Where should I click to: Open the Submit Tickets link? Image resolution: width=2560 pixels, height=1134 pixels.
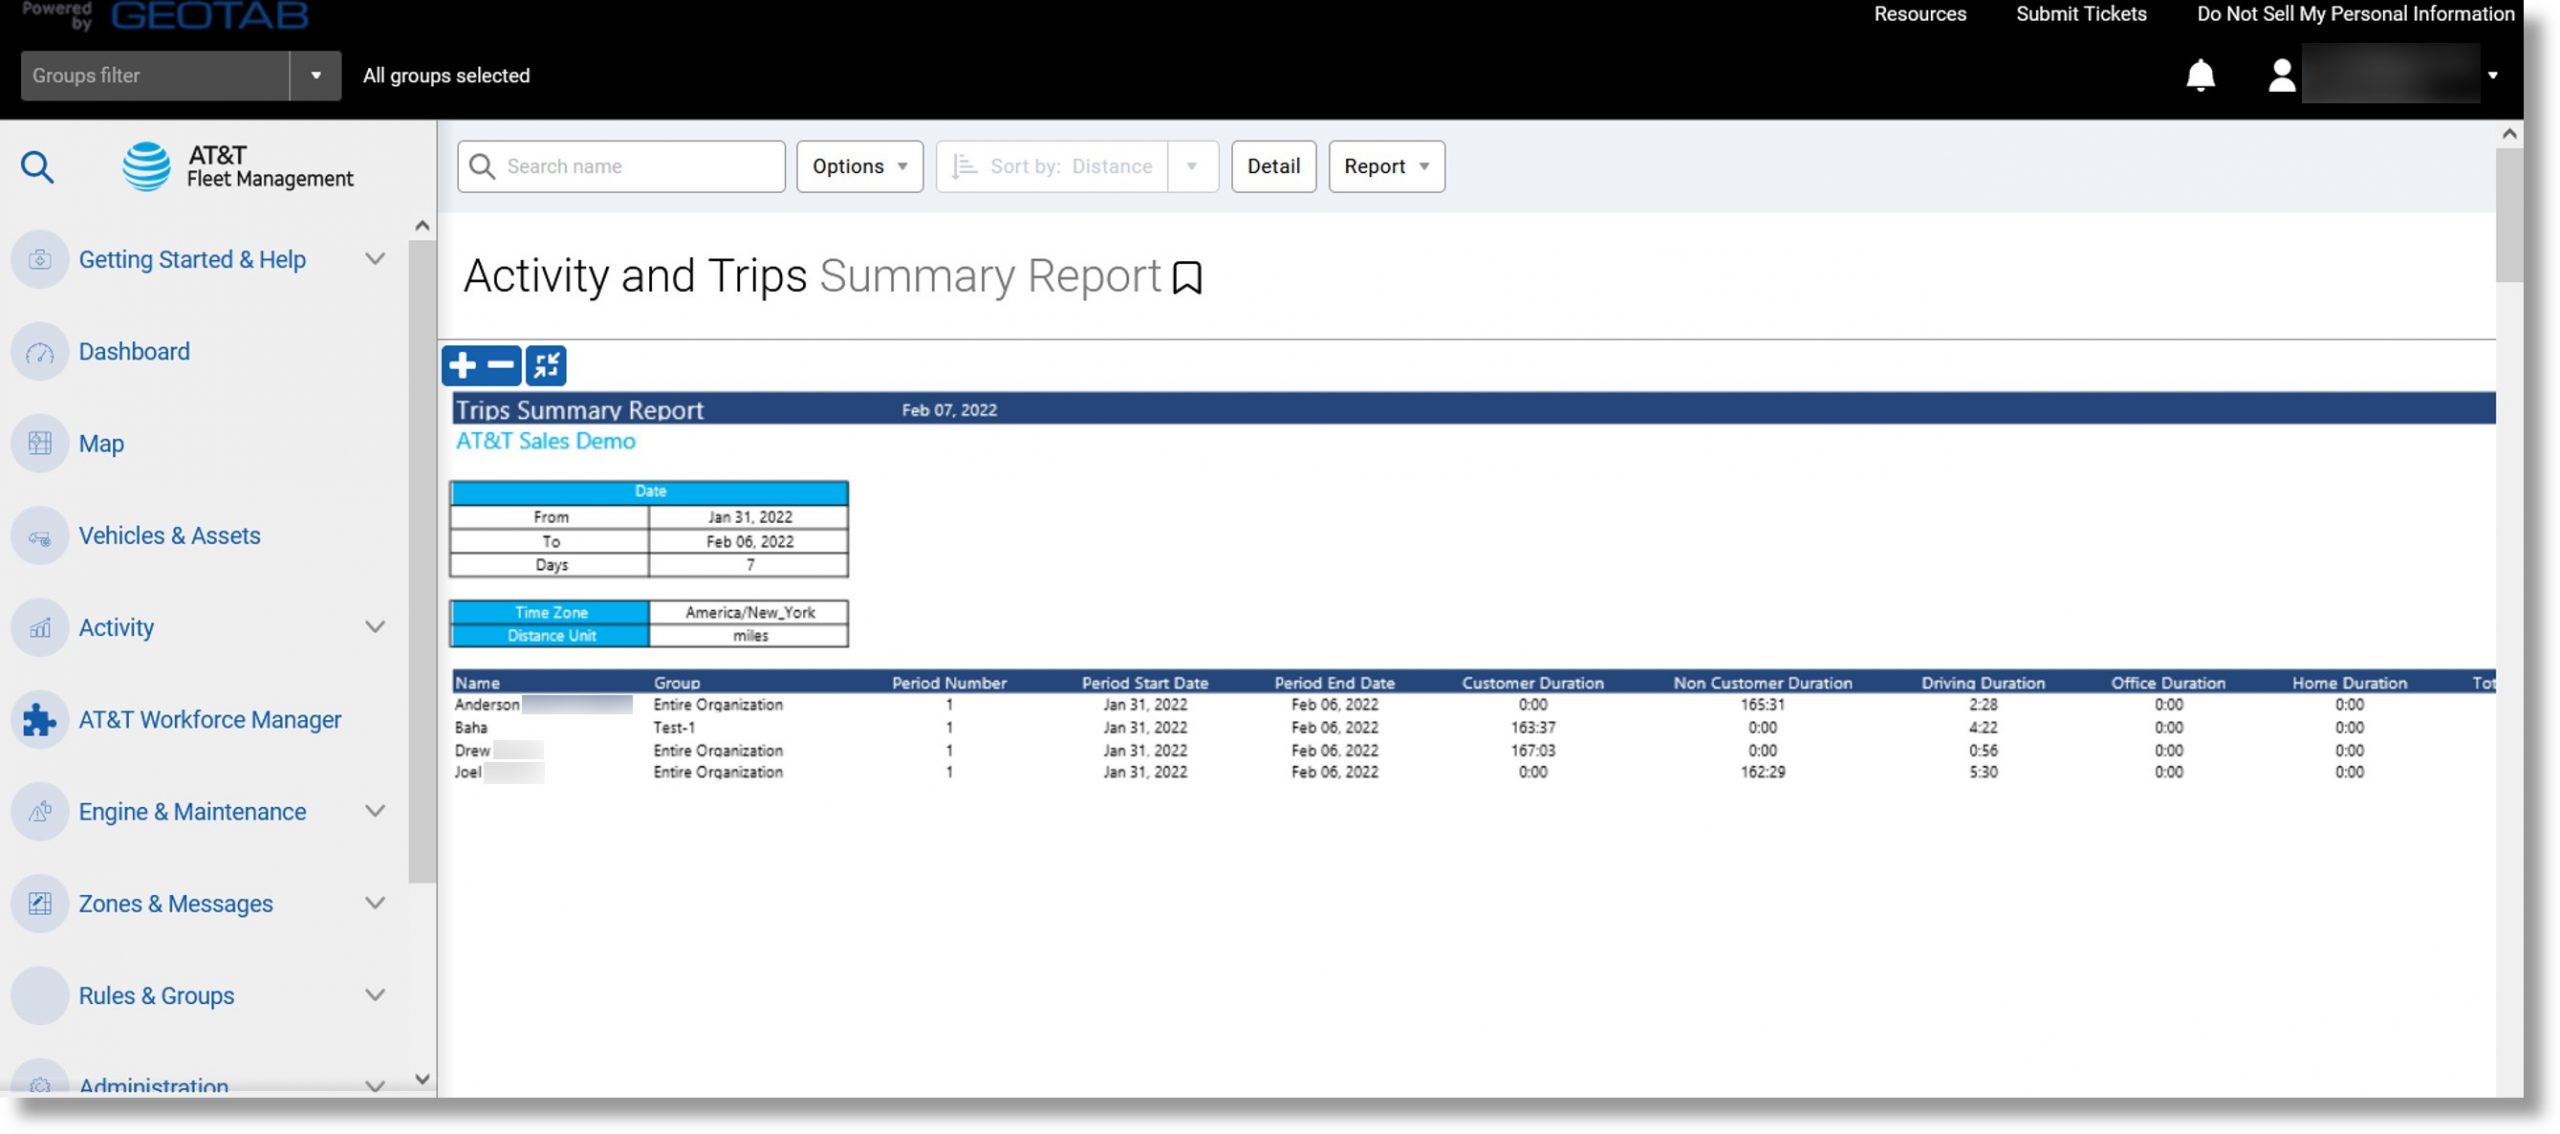pos(2080,14)
